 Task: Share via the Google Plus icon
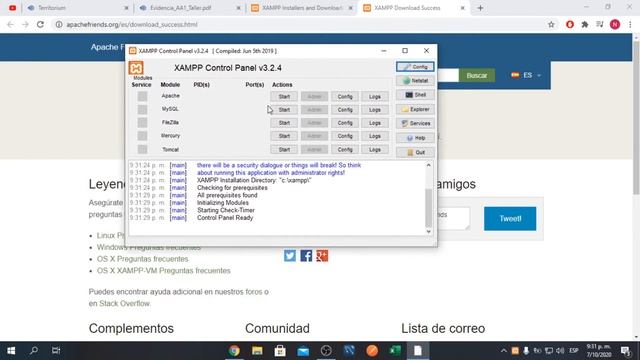[x=322, y=256]
